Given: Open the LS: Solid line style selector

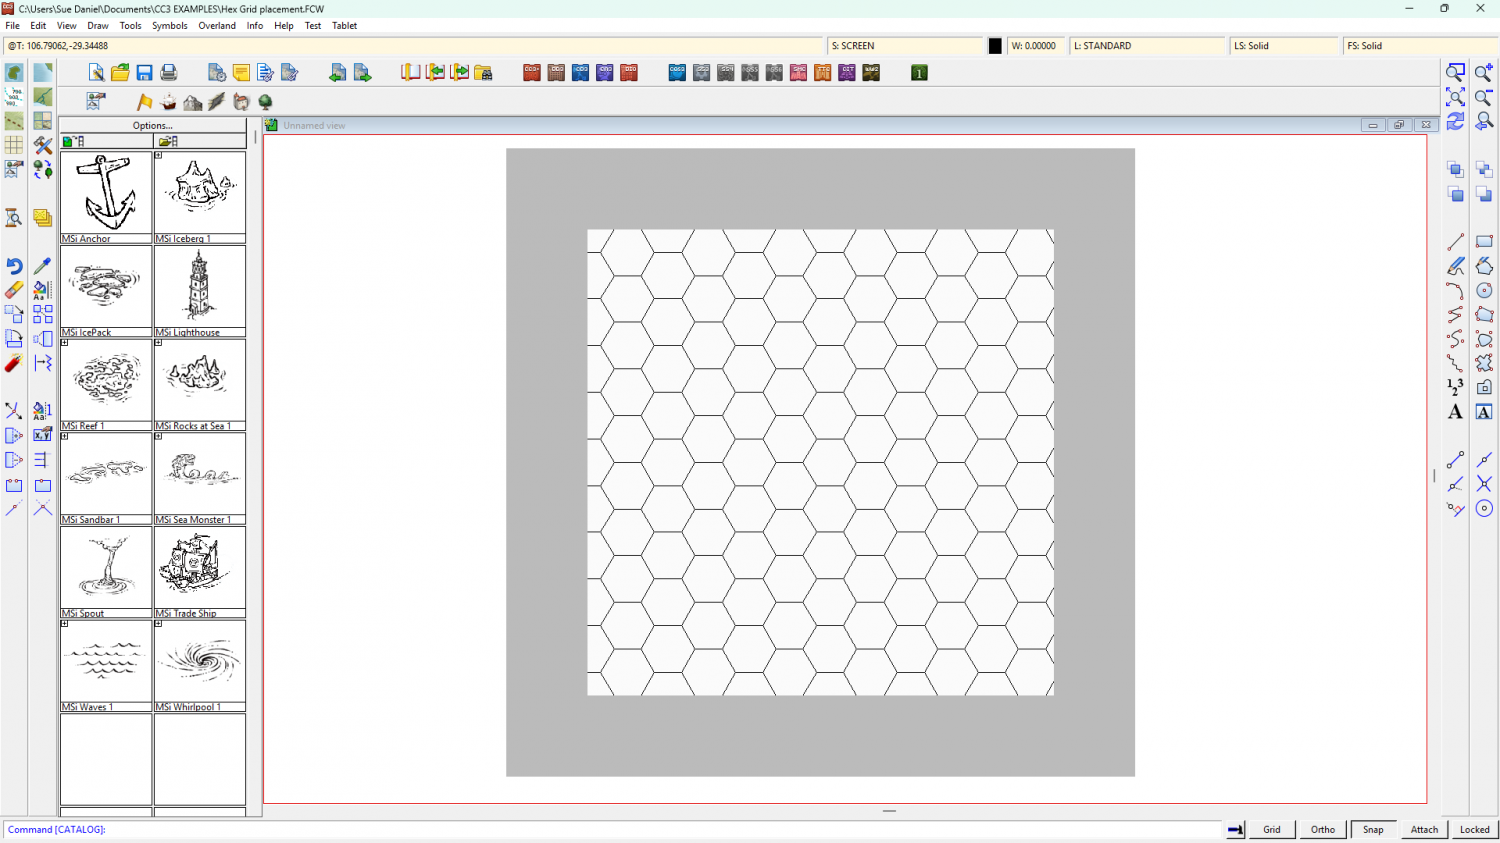Looking at the screenshot, I should pos(1283,46).
